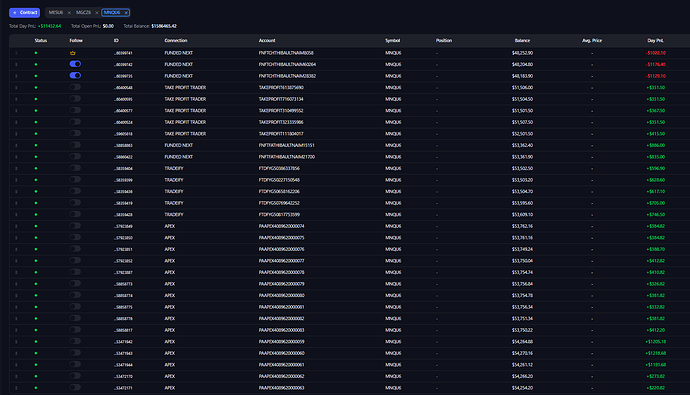690x395 pixels.
Task: Close the MNQU6 tab with its X
Action: (126, 13)
